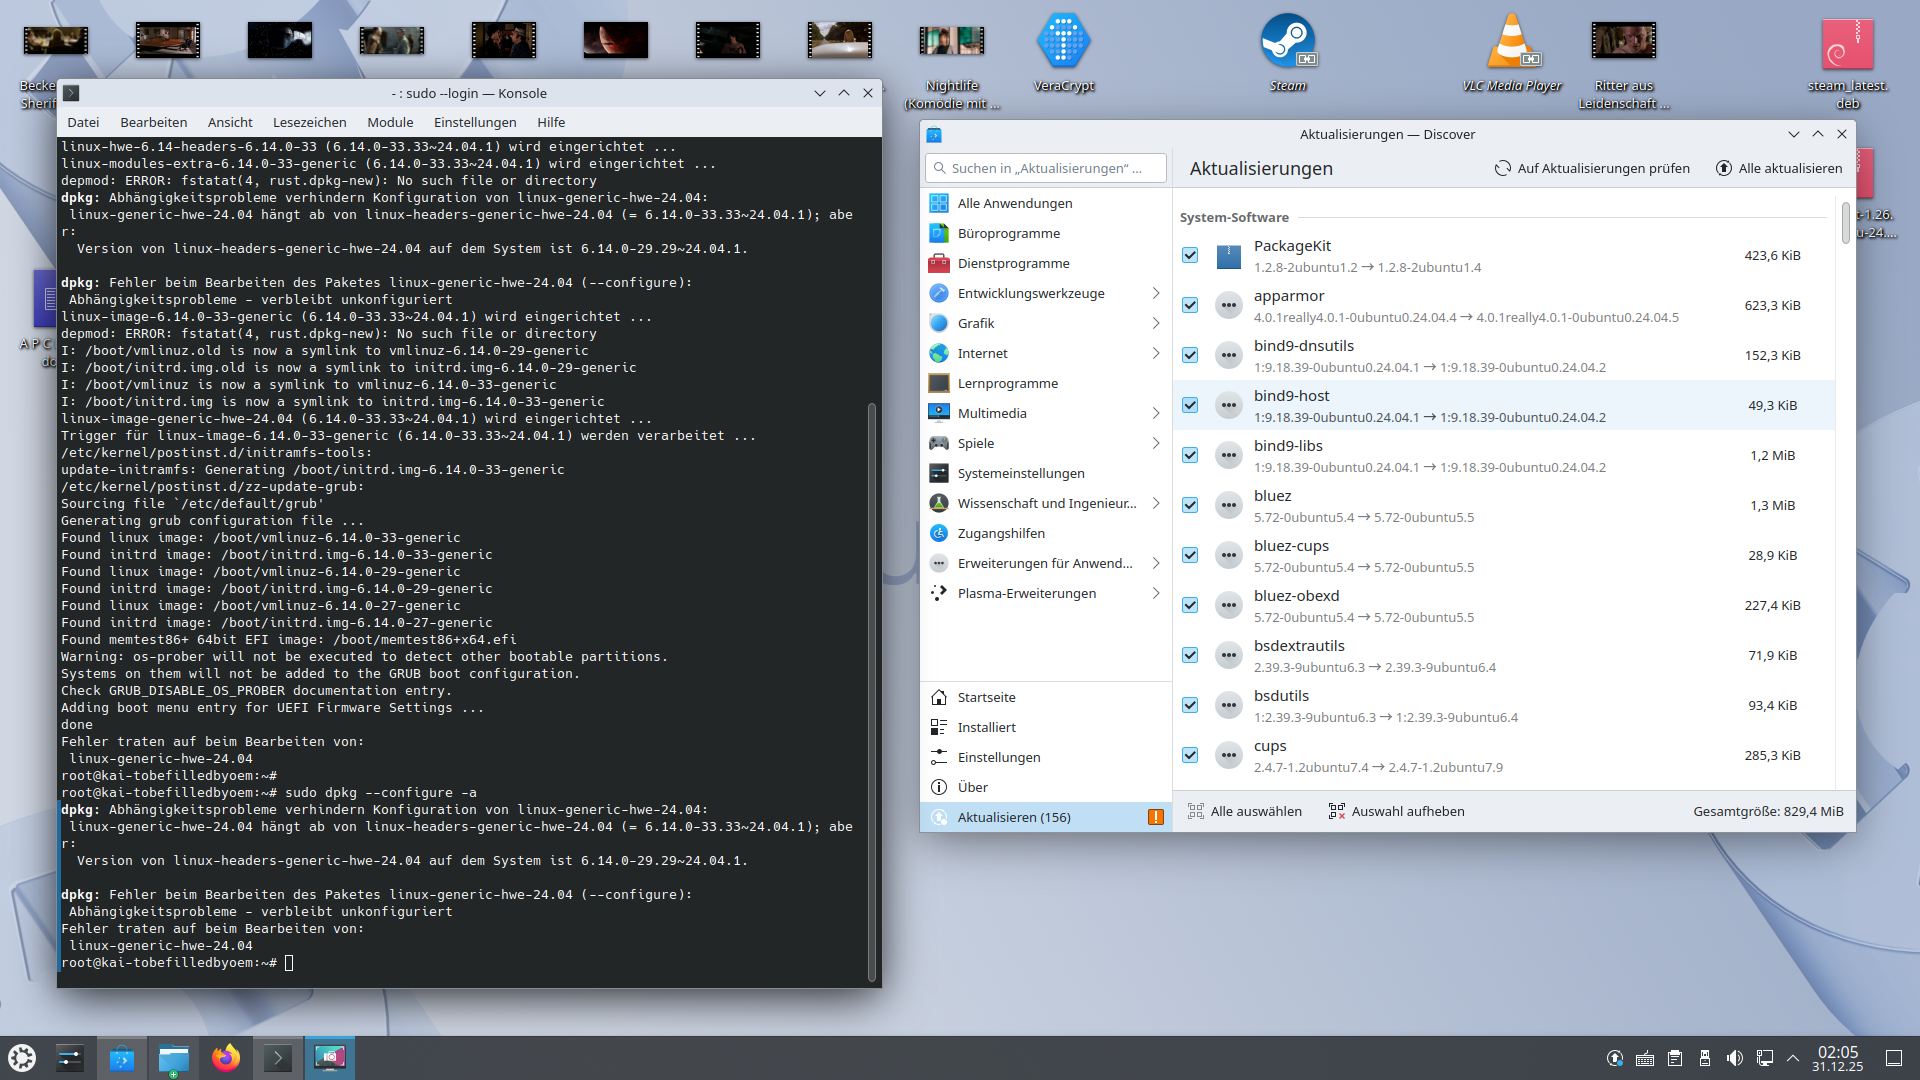Click Alle aktualisieren button
Screen dimensions: 1920x1080
pyautogui.click(x=1779, y=168)
